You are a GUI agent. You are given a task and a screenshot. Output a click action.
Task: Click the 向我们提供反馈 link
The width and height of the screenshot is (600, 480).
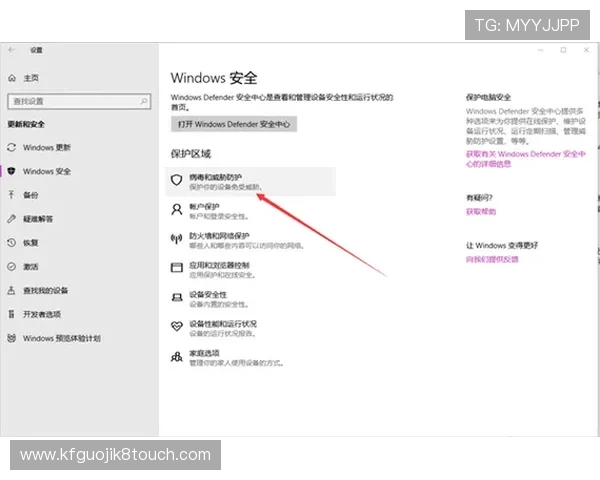(492, 260)
